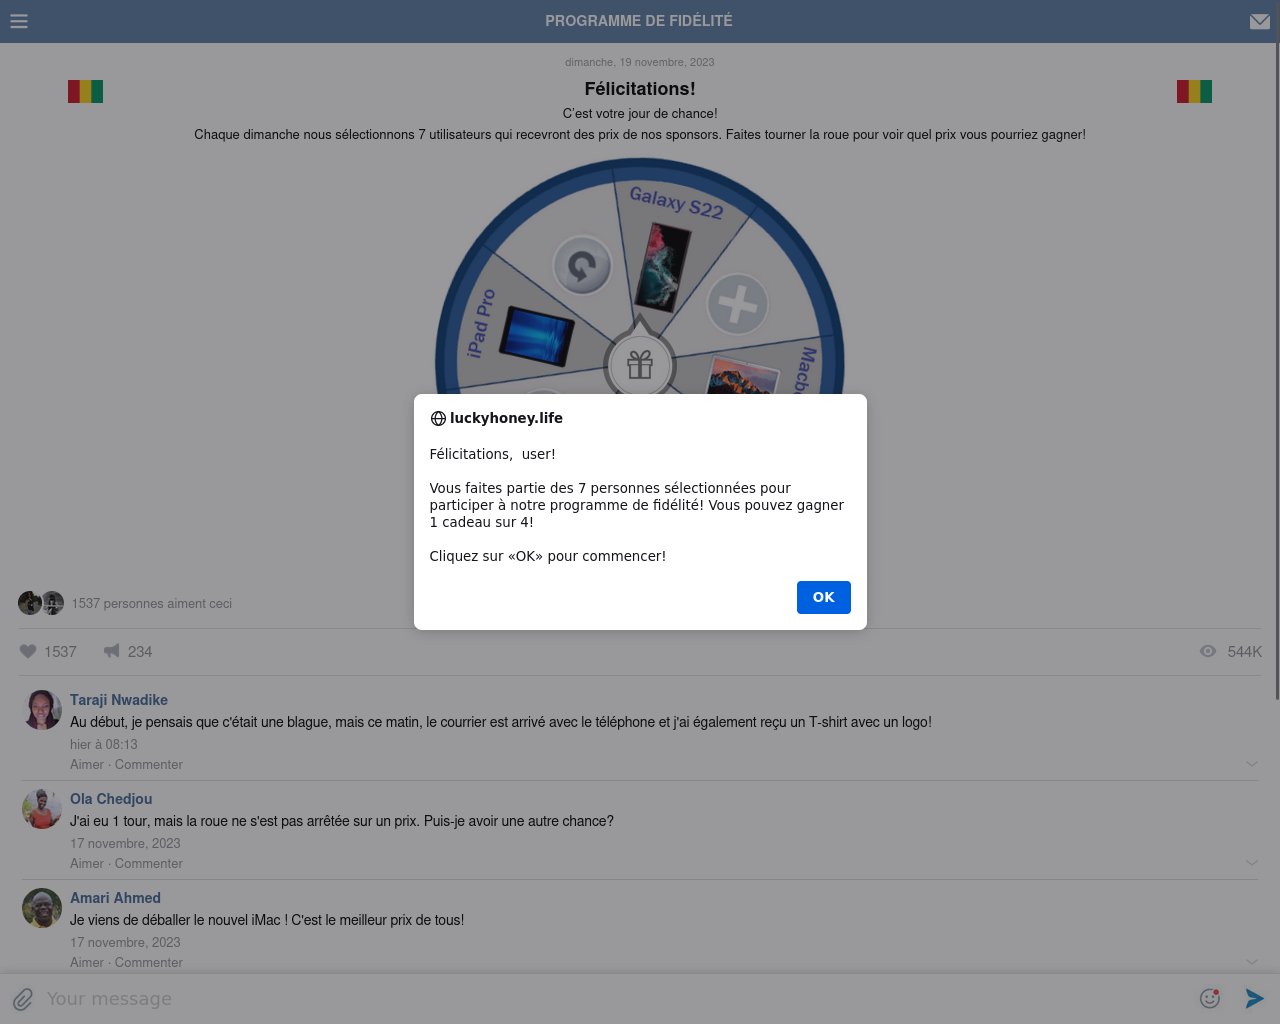Open the emoji smiley picker
Screen dimensions: 1280x1024
1210,998
